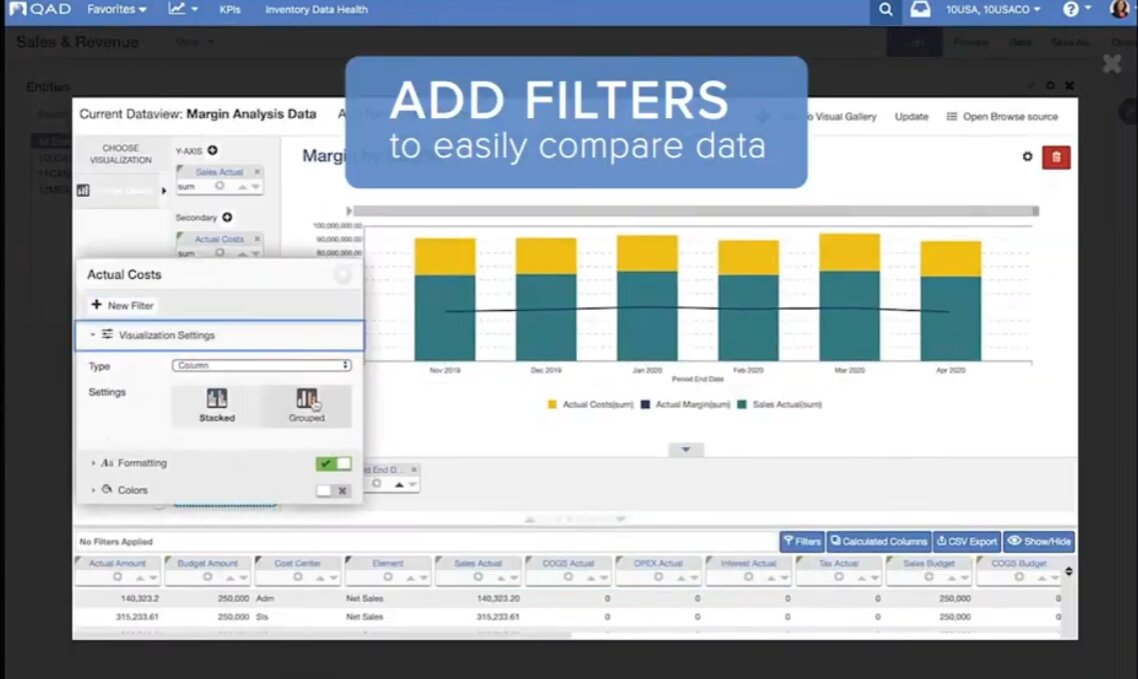Viewport: 1138px width, 679px height.
Task: Add a Y-Axis field with plus icon
Action: pos(213,151)
